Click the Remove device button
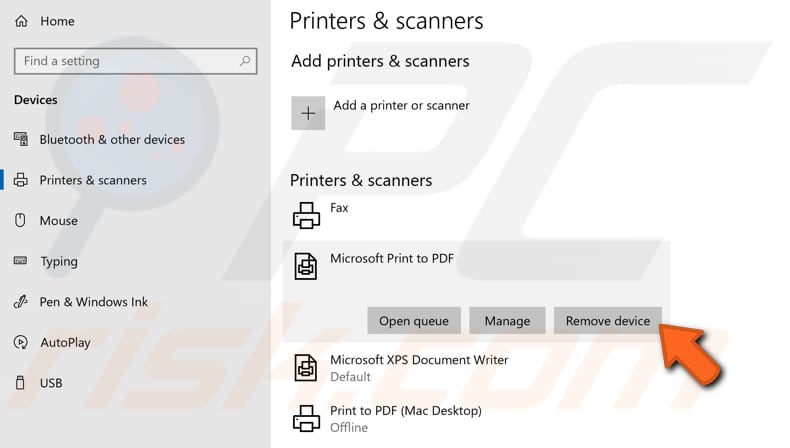This screenshot has width=790, height=448. tap(608, 321)
